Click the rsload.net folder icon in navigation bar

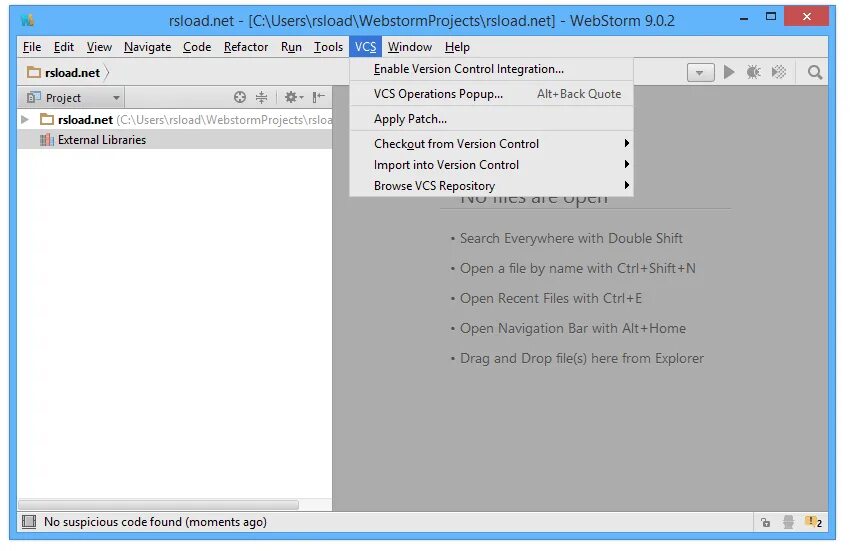coord(34,72)
